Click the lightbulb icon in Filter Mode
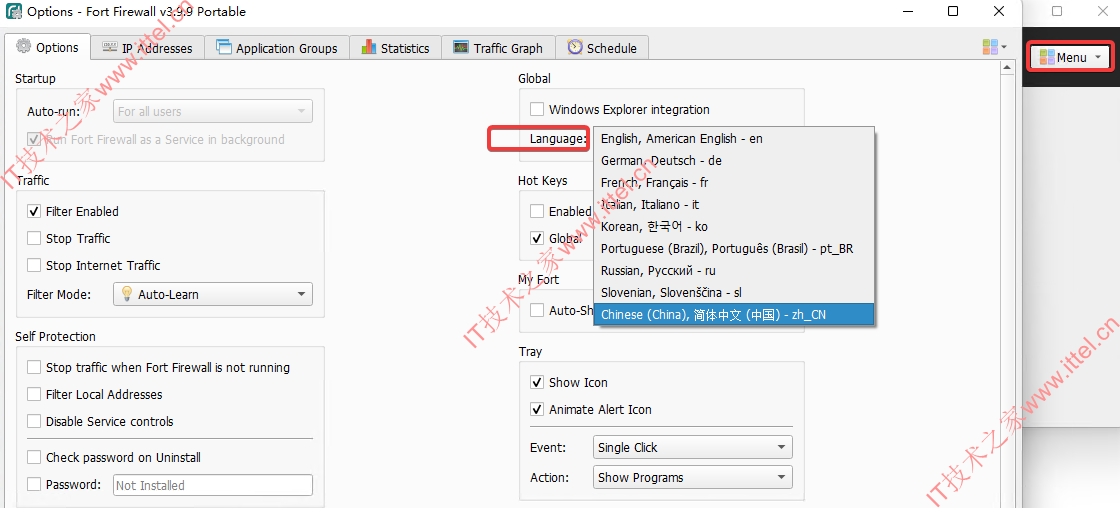1120x508 pixels. tap(126, 294)
